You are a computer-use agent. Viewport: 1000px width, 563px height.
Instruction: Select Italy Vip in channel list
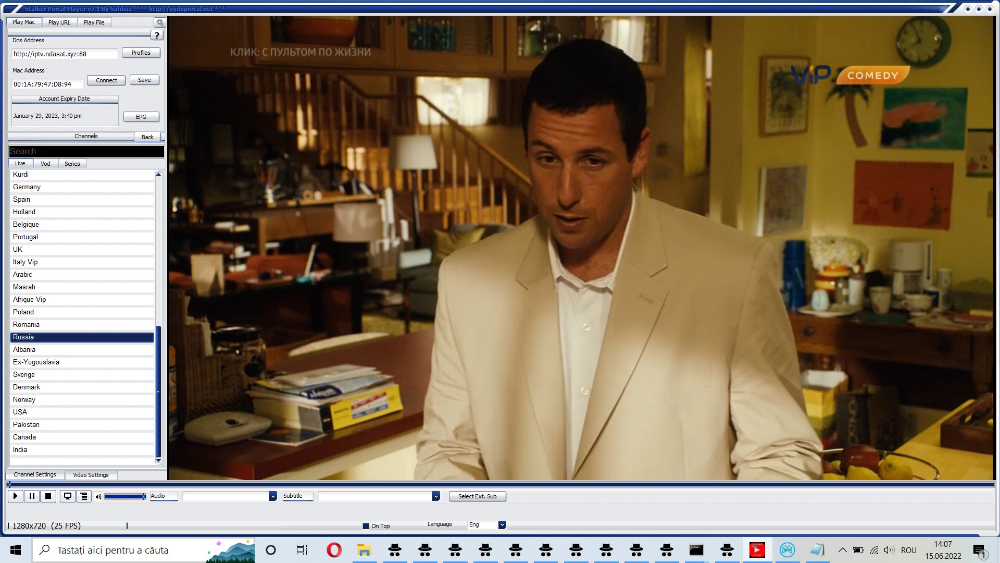(x=82, y=262)
